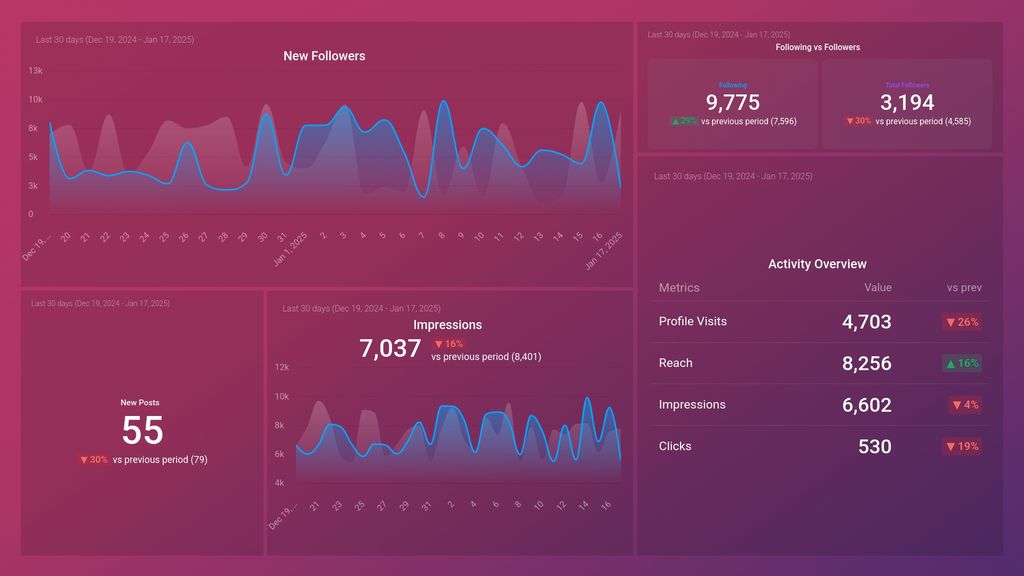
Task: Click the 5k y-axis label
Action: point(33,157)
